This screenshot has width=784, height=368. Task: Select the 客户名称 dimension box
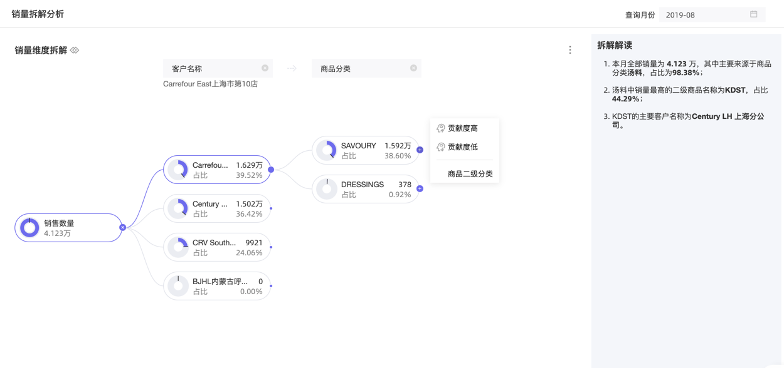218,68
